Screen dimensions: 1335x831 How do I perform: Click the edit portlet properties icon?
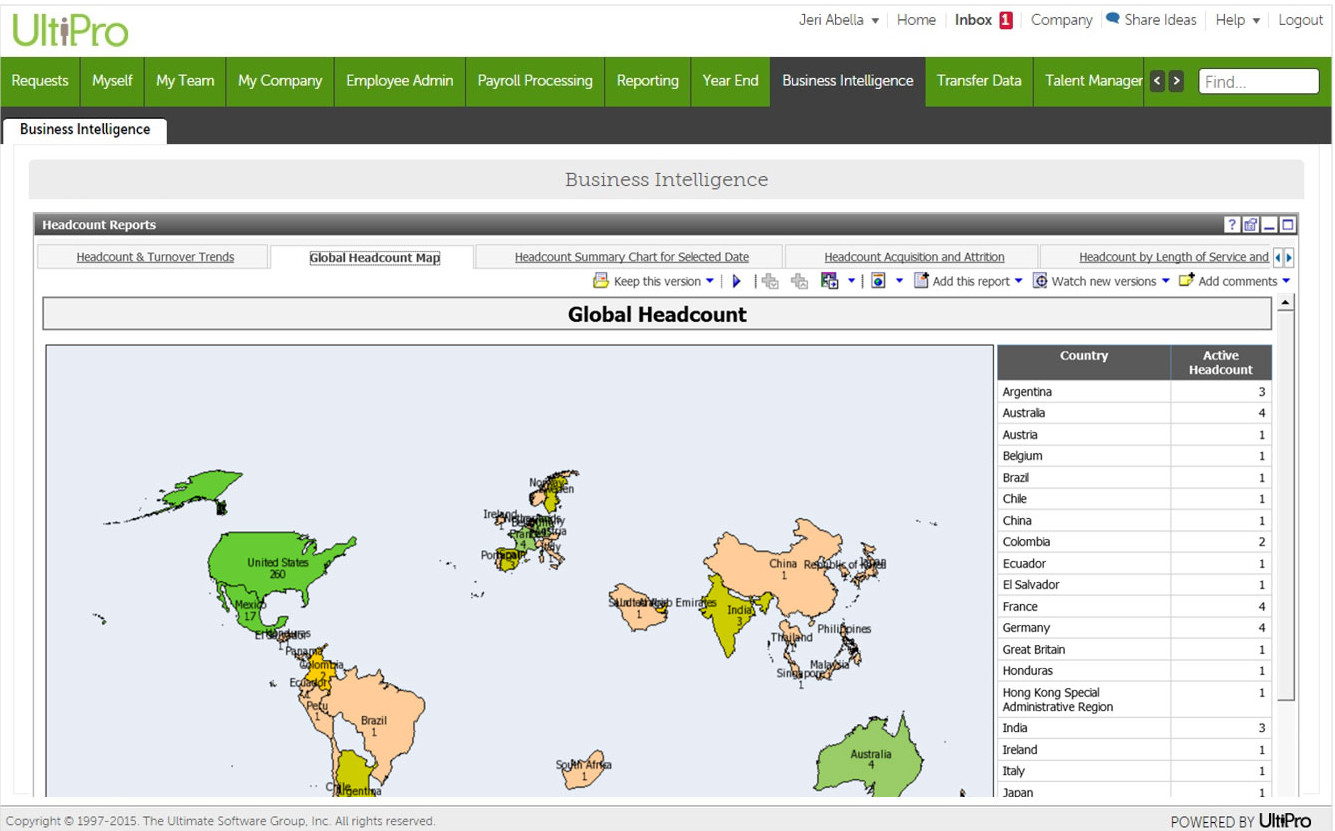tap(1250, 225)
